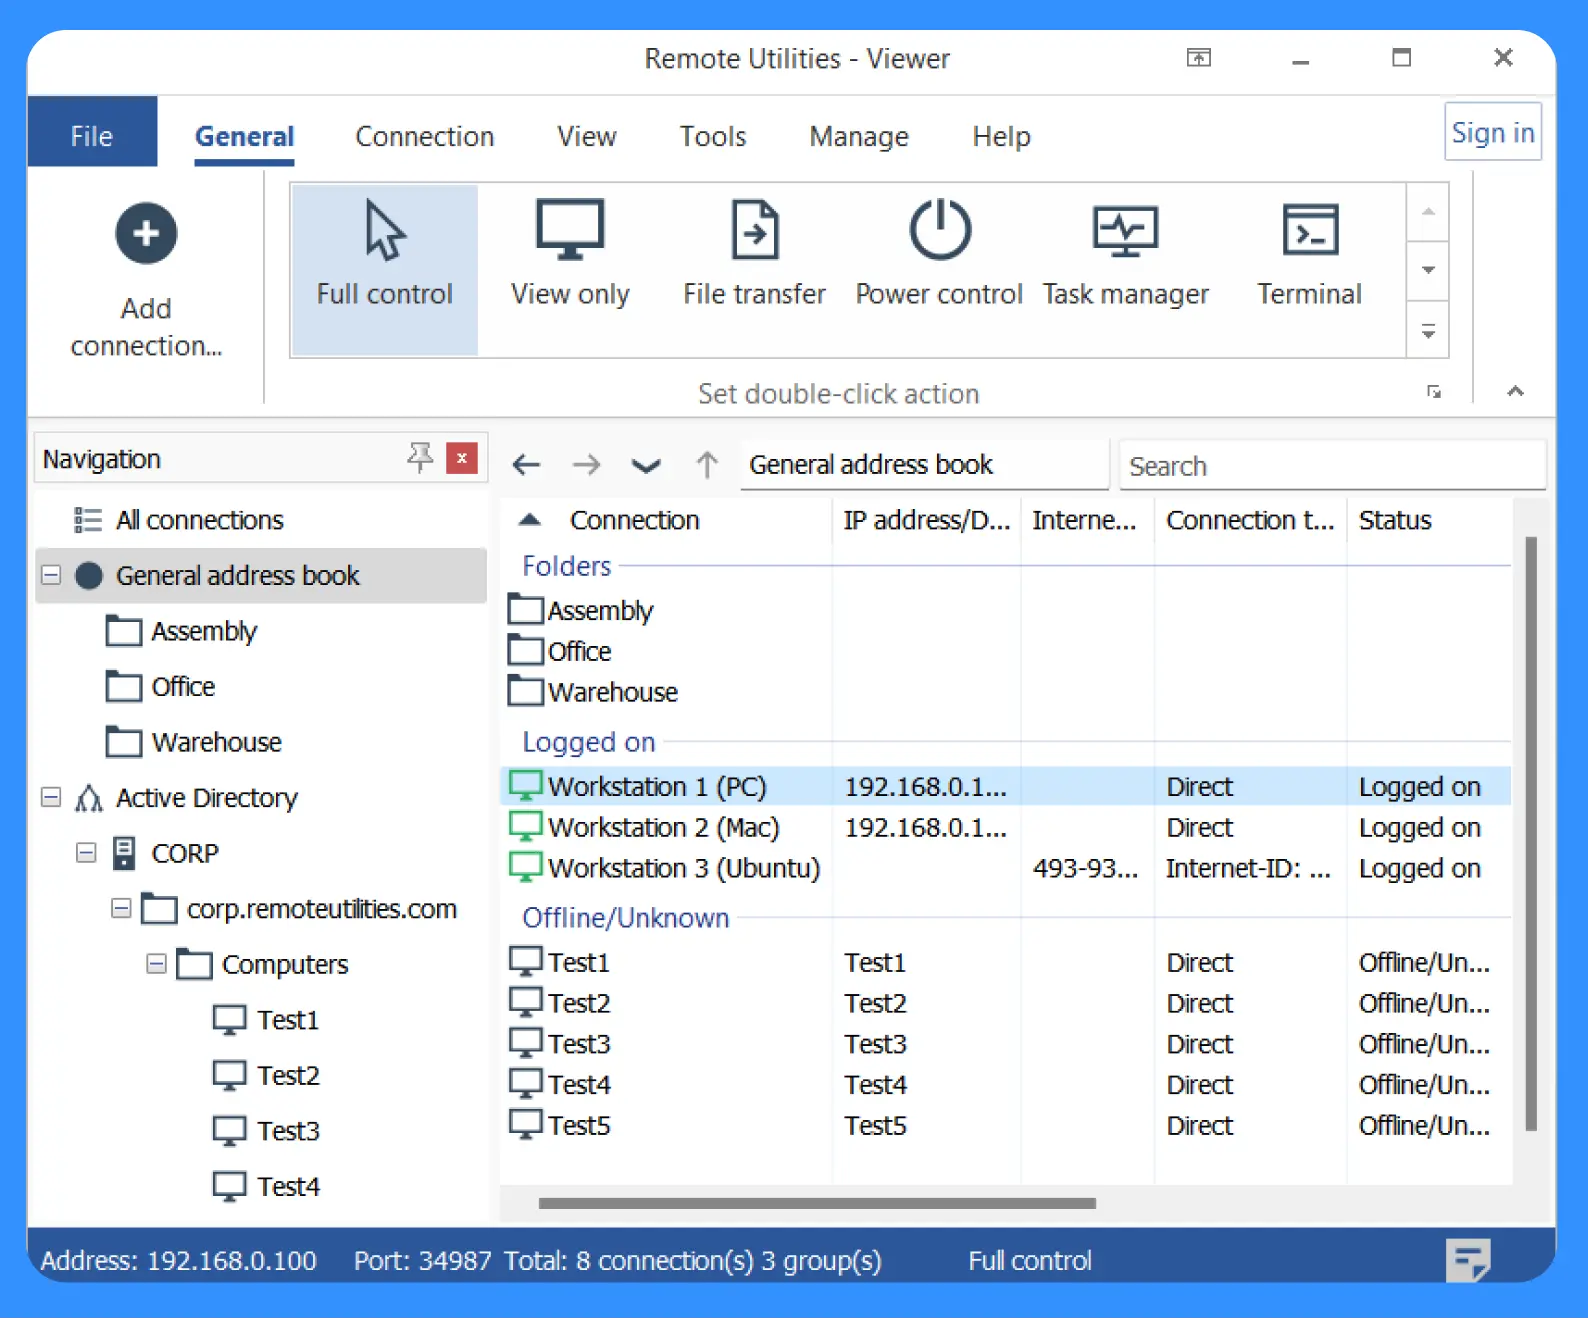The image size is (1588, 1319).
Task: Choose the Power control icon
Action: click(x=939, y=230)
